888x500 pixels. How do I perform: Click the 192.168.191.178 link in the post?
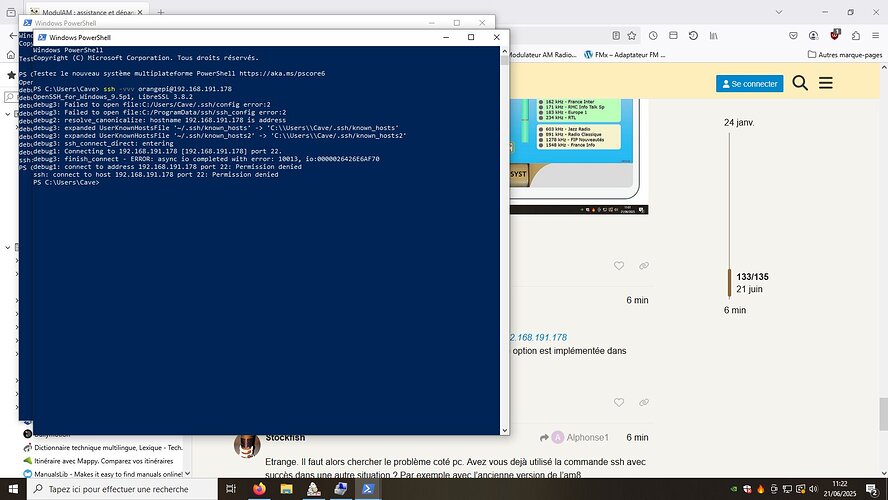pos(538,337)
